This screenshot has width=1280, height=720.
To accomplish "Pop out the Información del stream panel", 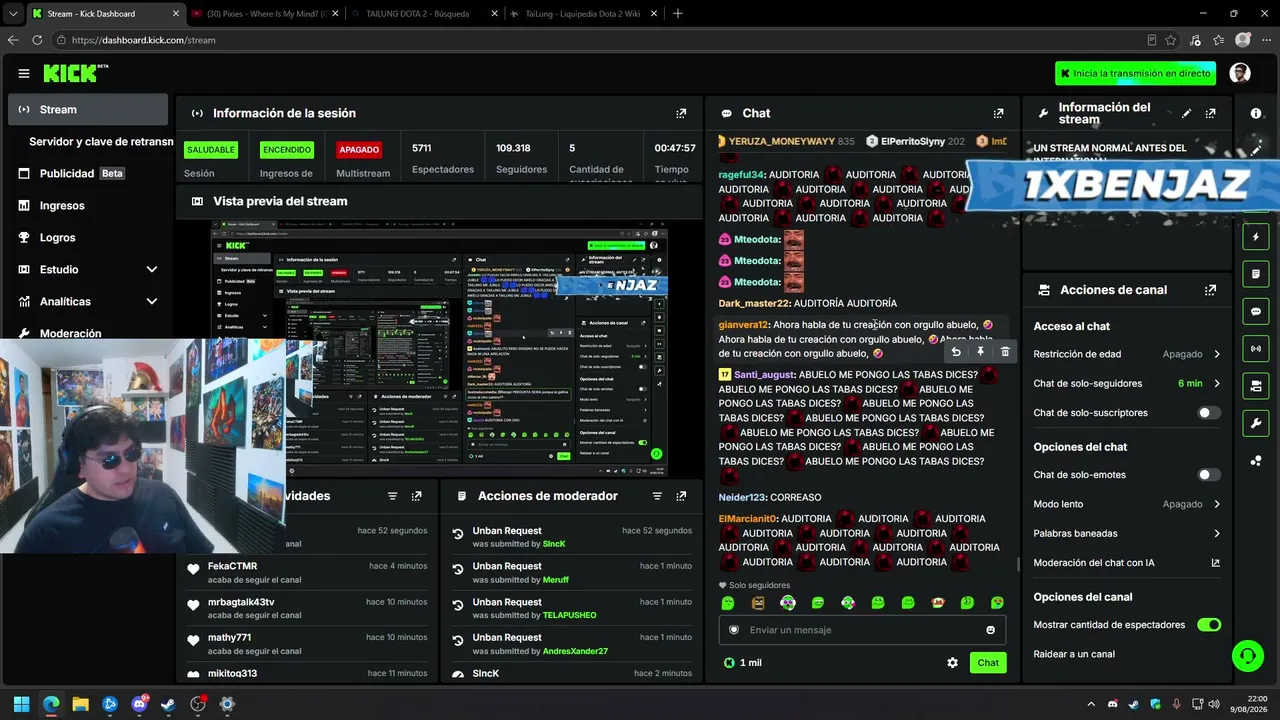I will 1211,114.
